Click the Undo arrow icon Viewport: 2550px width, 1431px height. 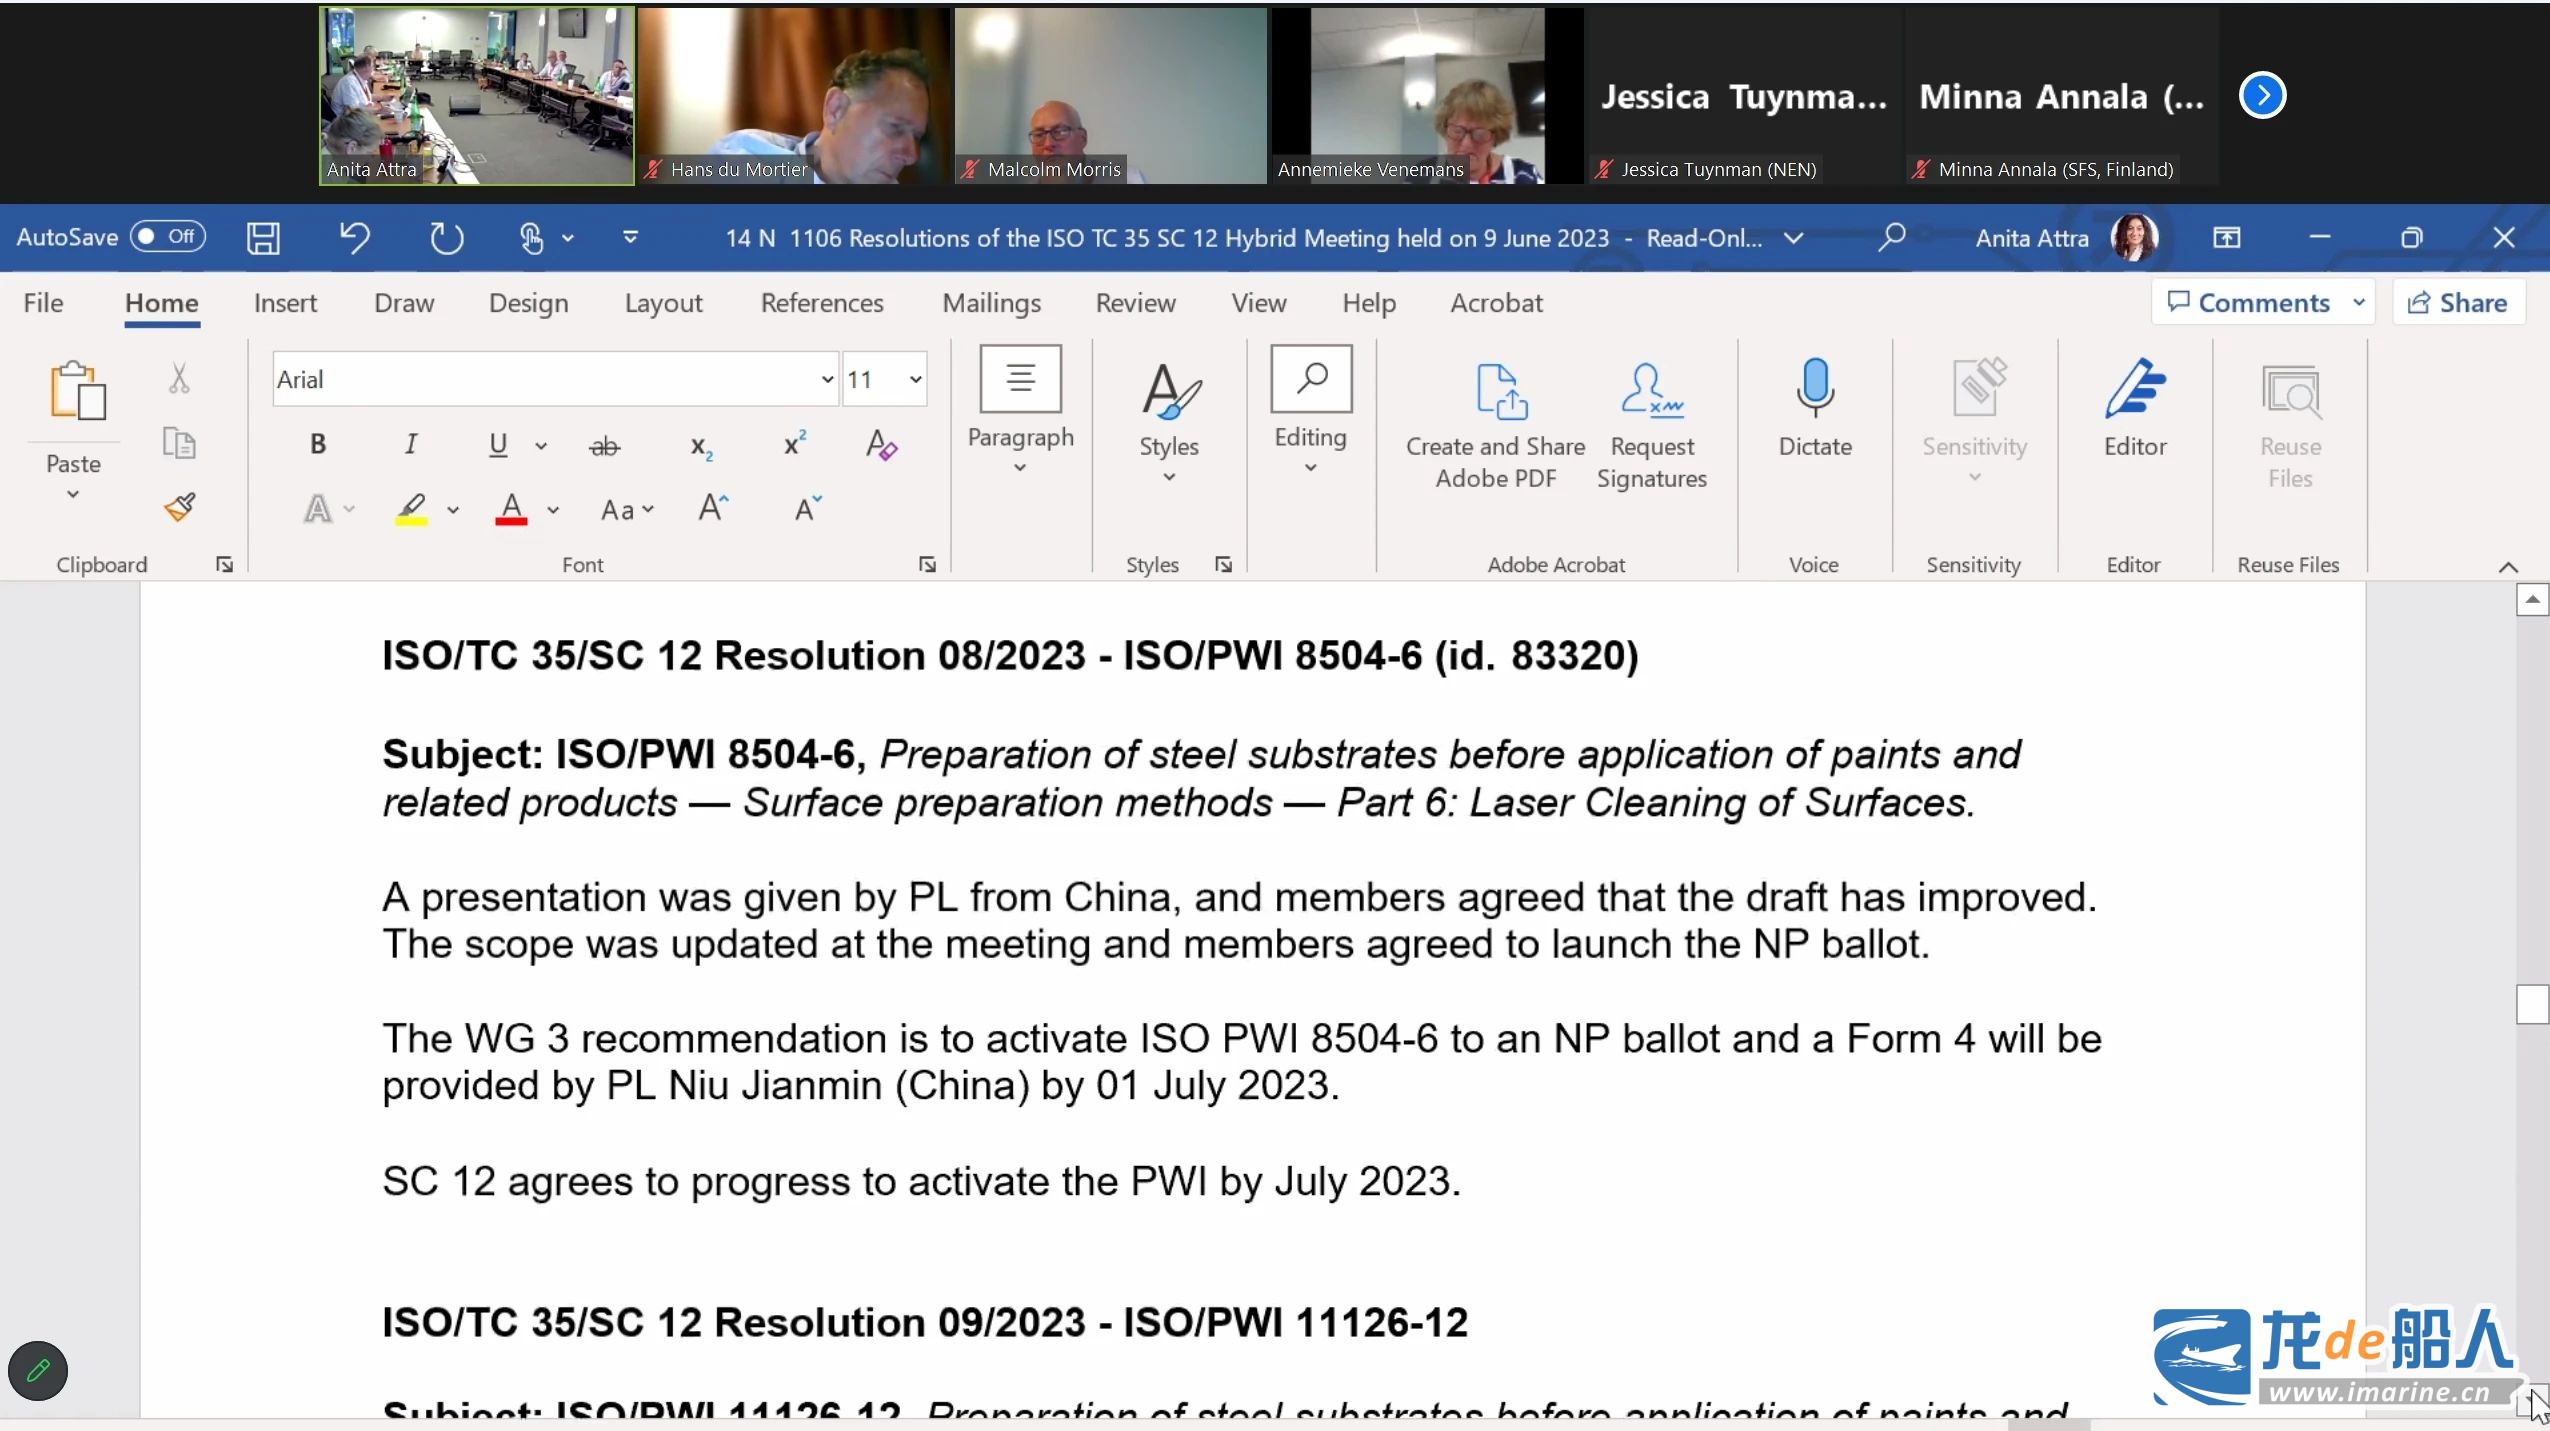click(354, 238)
